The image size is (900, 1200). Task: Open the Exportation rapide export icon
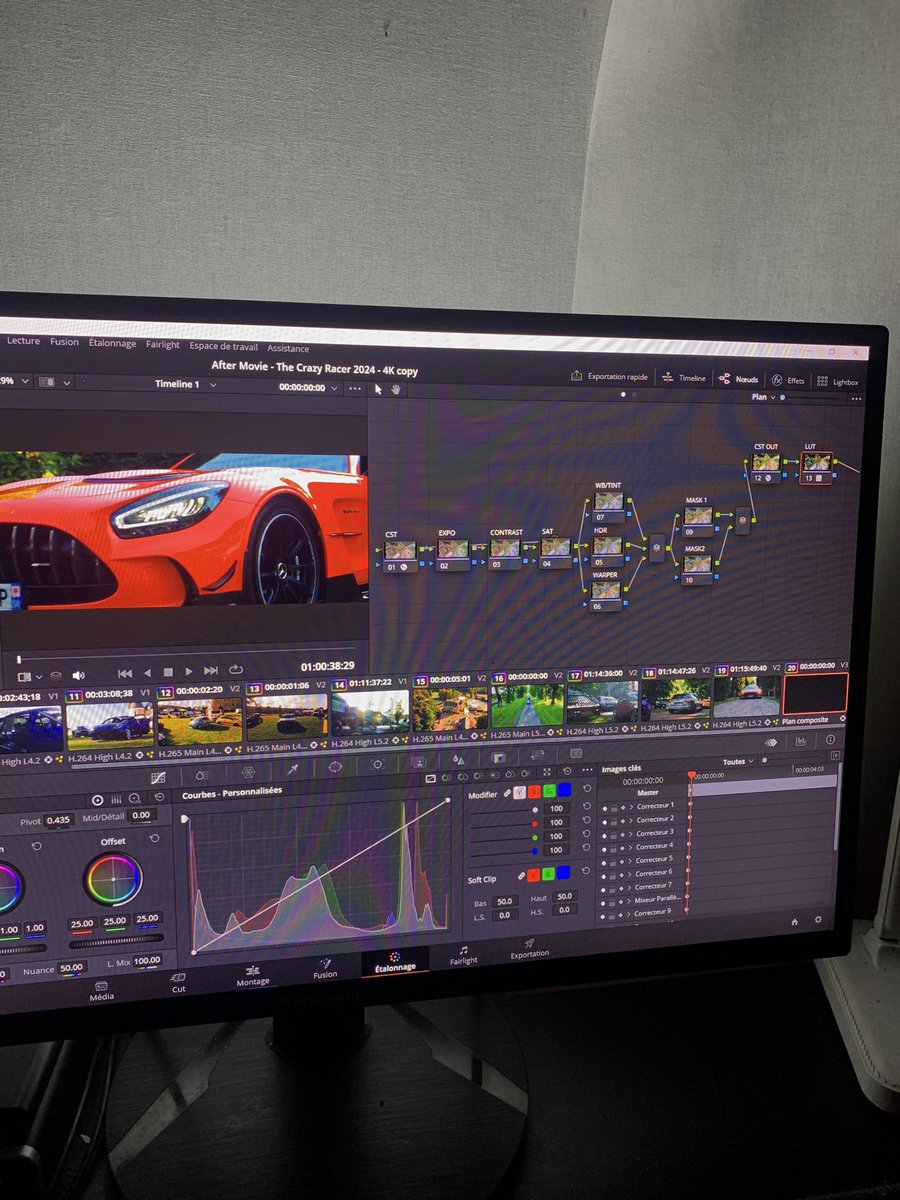click(x=577, y=376)
